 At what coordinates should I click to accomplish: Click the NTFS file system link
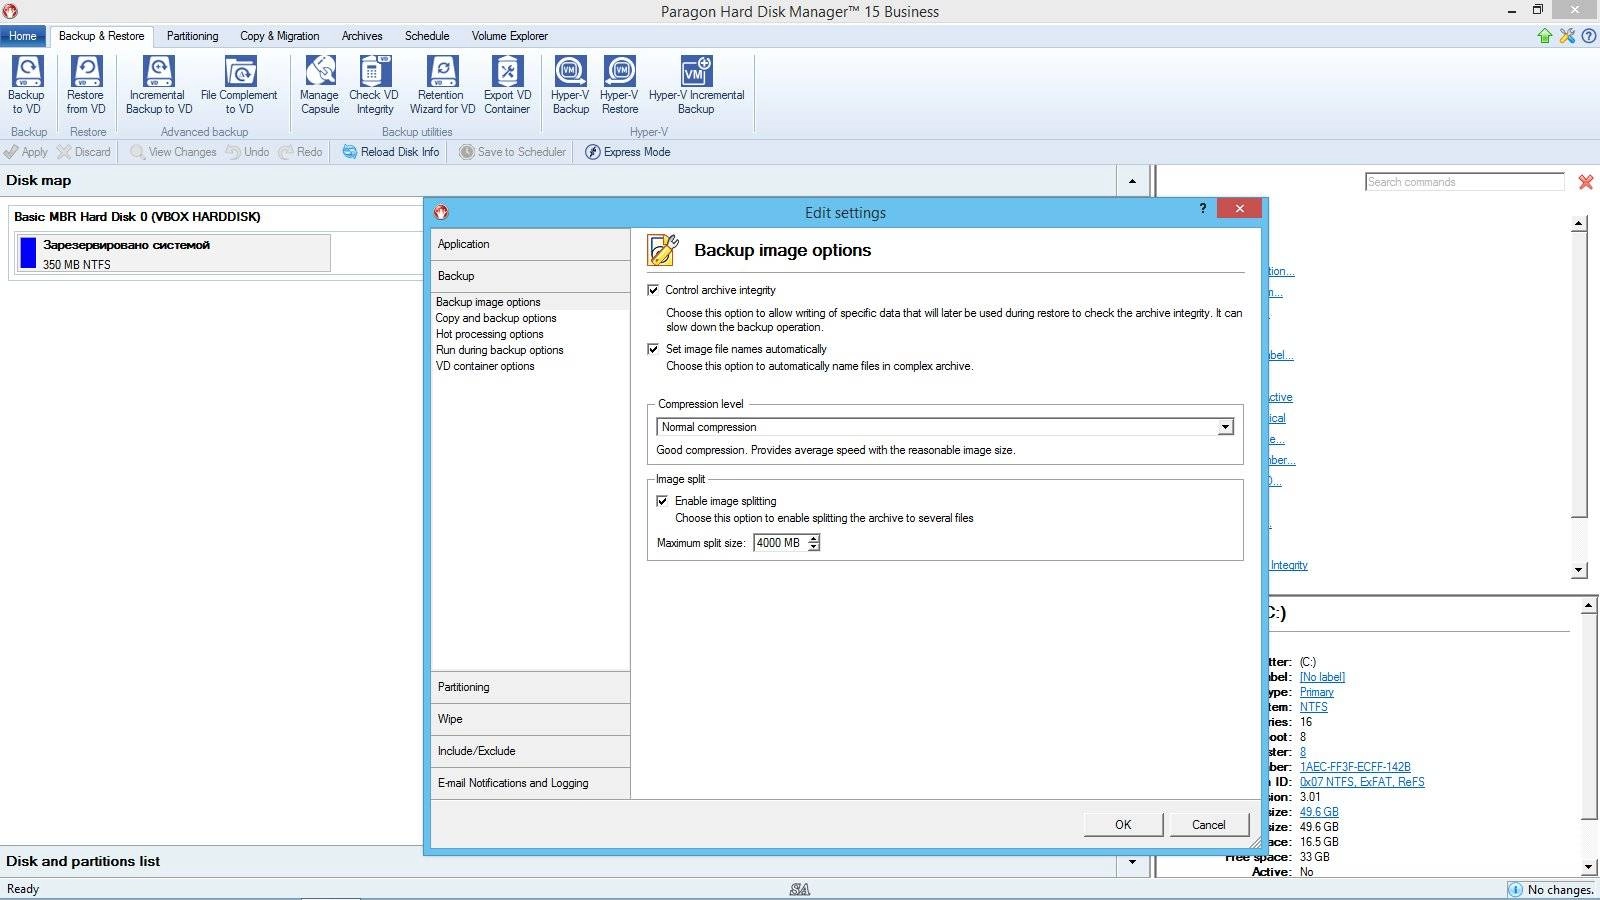coord(1314,707)
